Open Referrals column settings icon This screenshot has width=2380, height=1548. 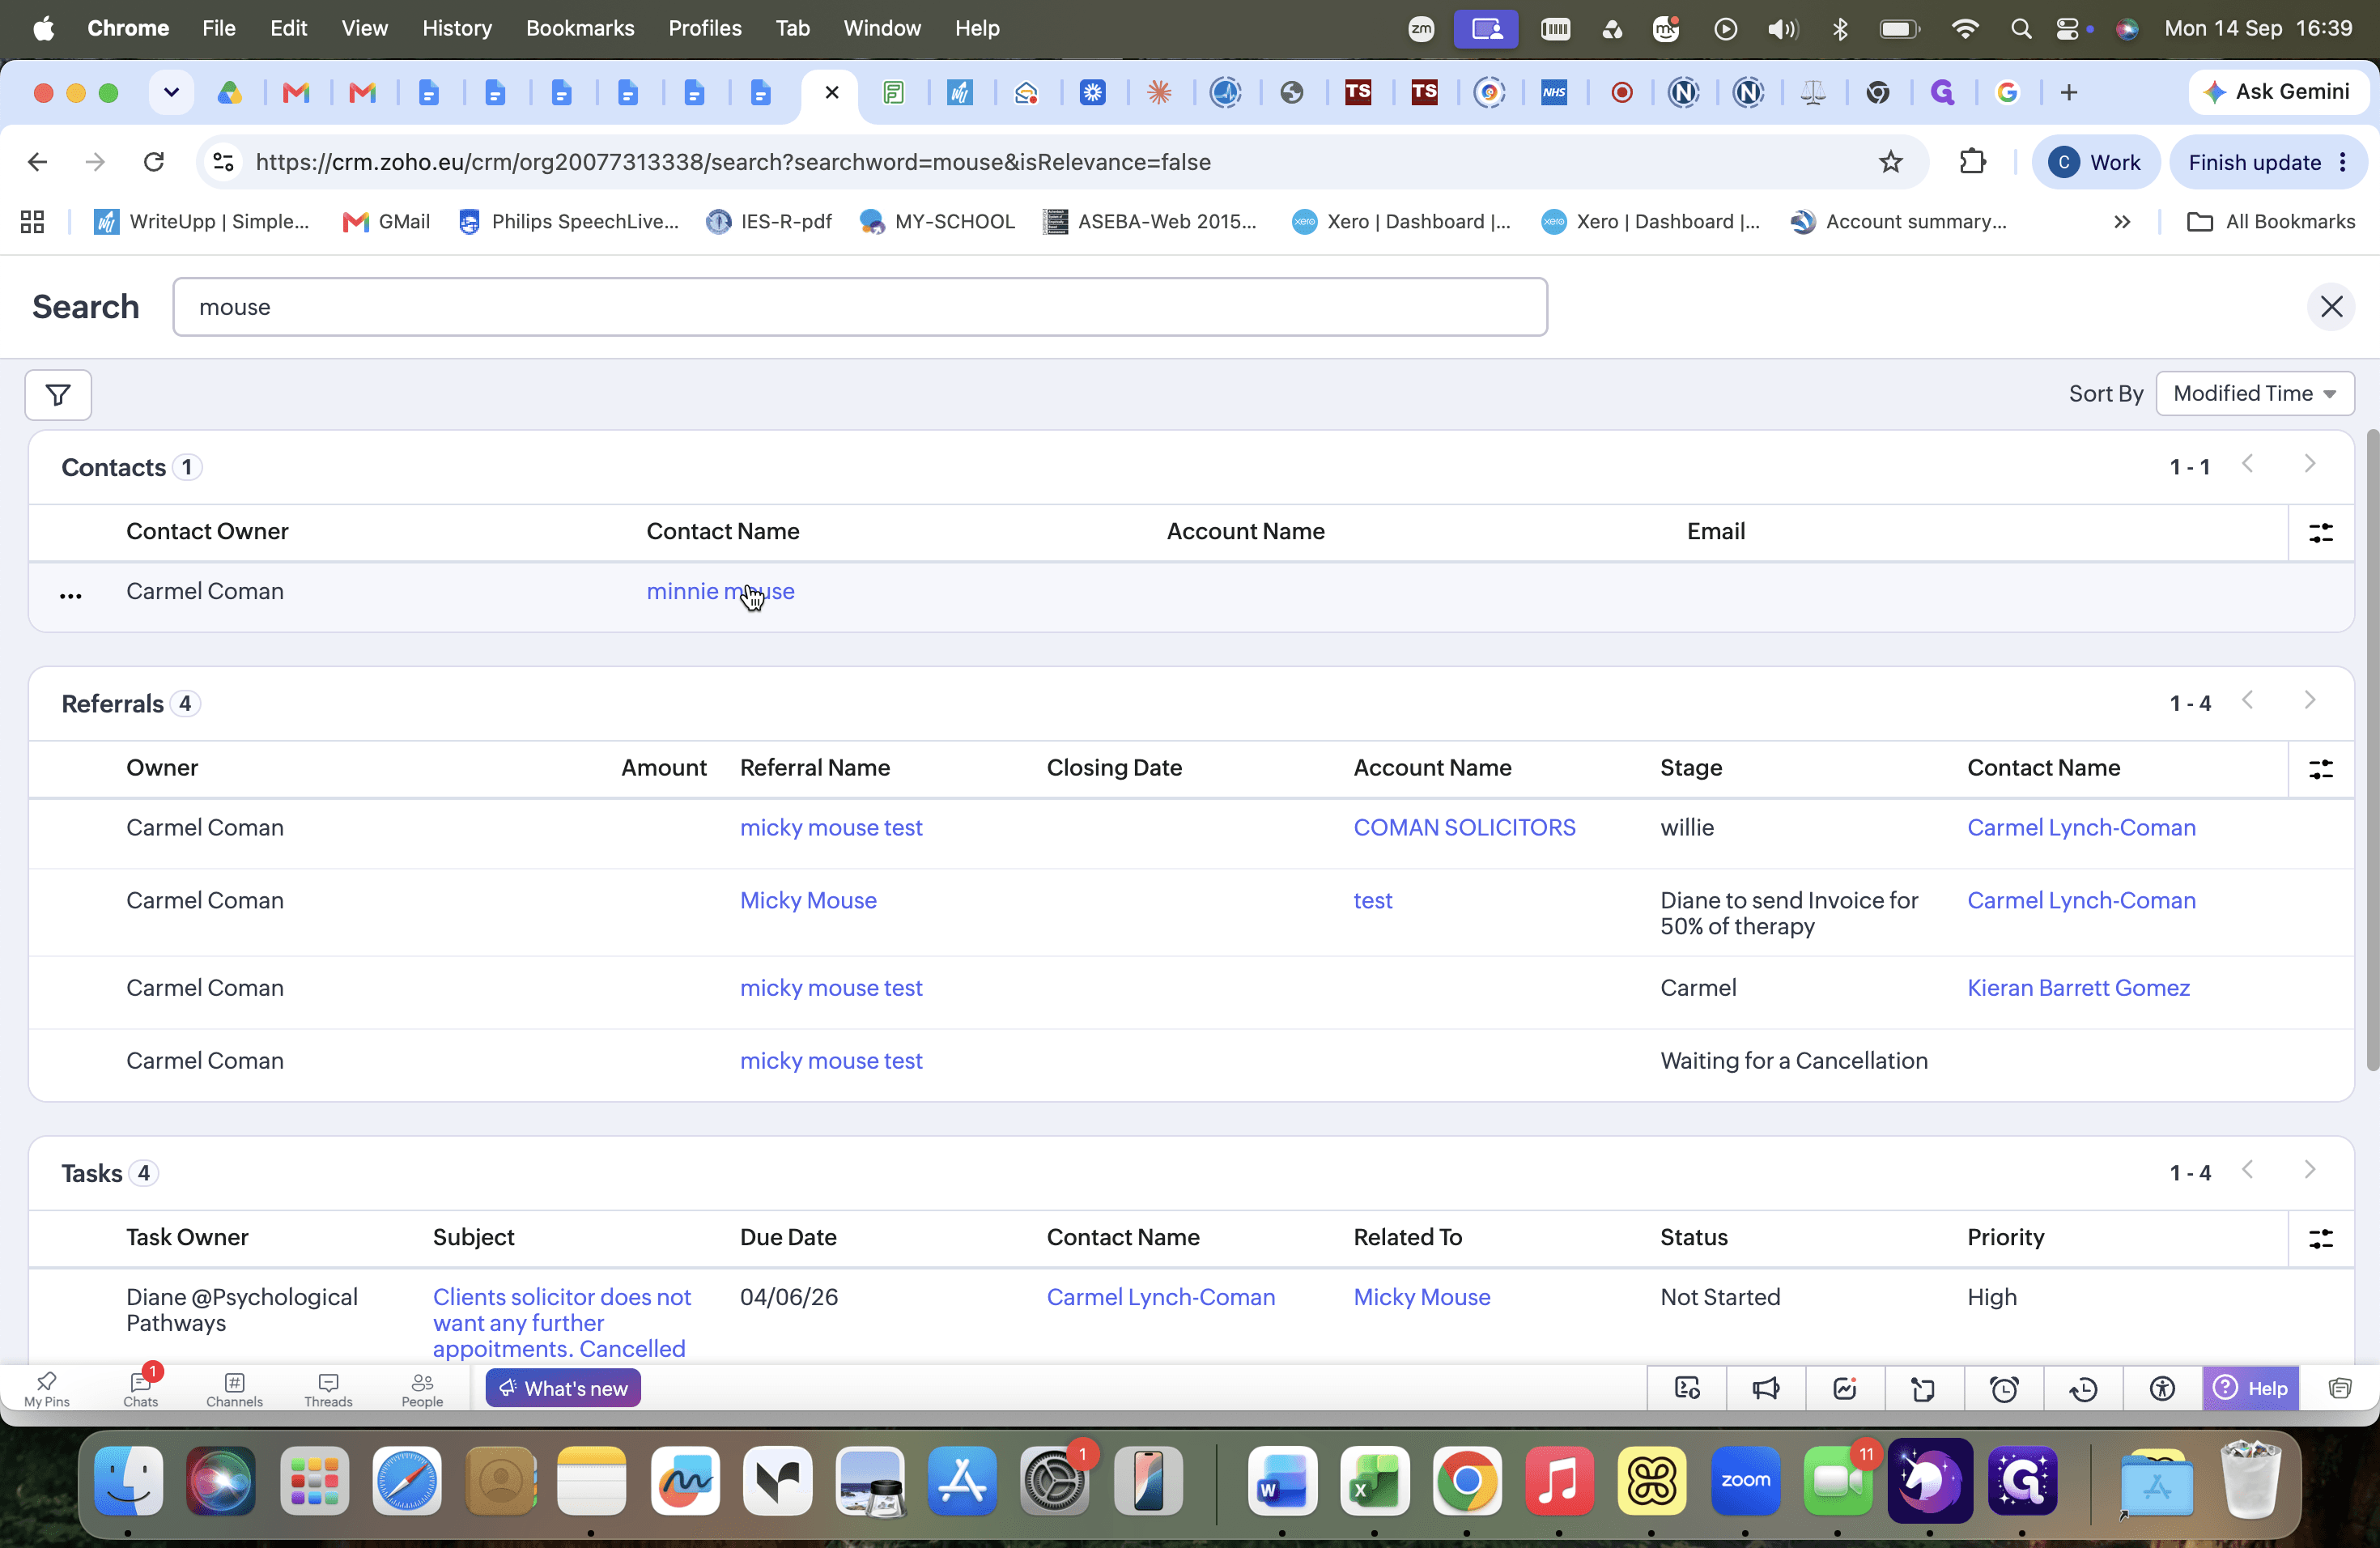coord(2321,769)
